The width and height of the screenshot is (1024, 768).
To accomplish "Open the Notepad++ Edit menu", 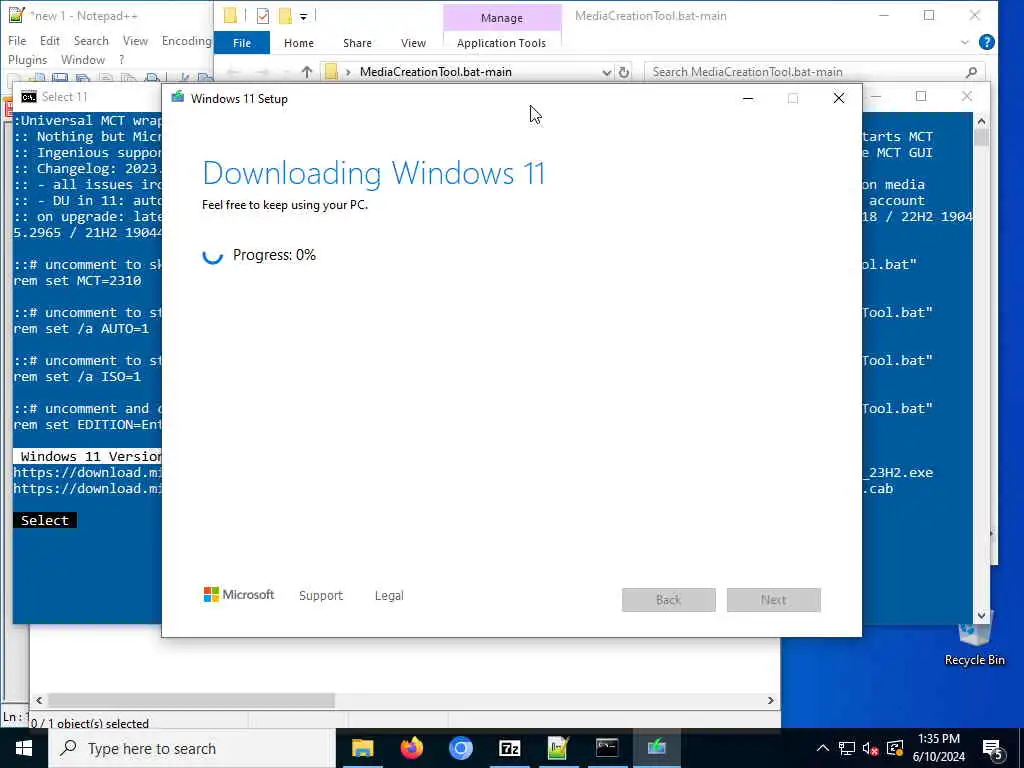I will [50, 40].
